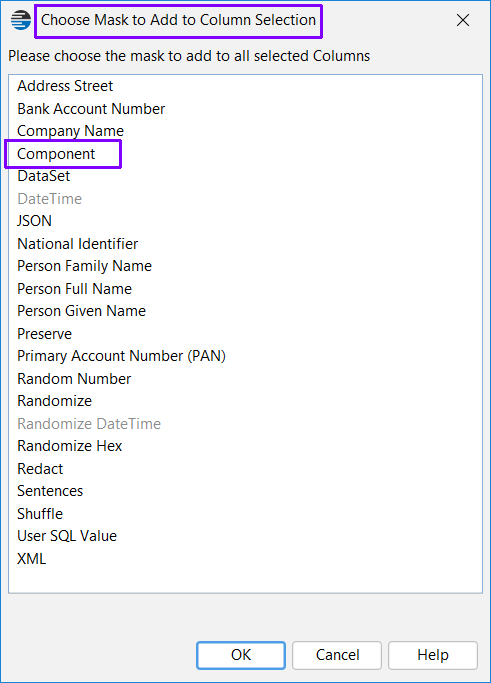The width and height of the screenshot is (491, 683).
Task: Select Company Name mask option
Action: [x=70, y=131]
